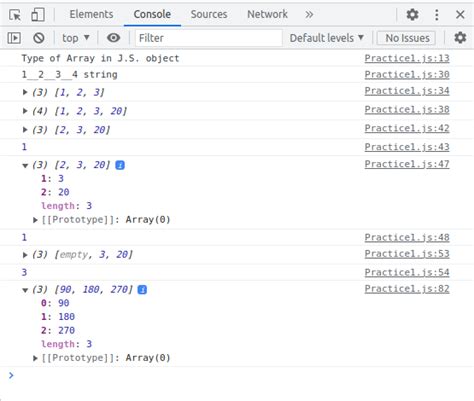Open source link Practice1.js:42

pyautogui.click(x=407, y=128)
